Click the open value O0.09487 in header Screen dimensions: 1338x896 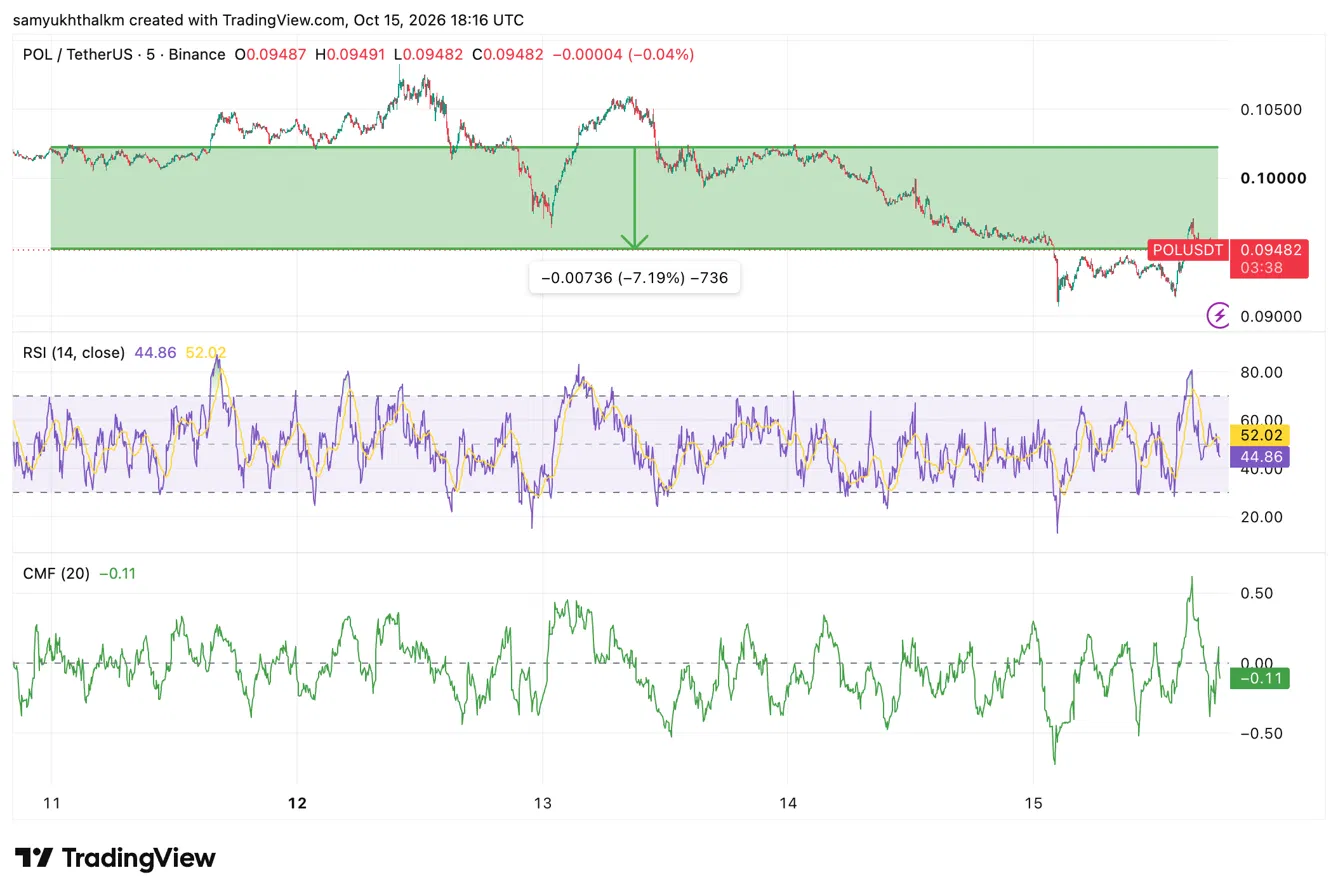pos(271,54)
